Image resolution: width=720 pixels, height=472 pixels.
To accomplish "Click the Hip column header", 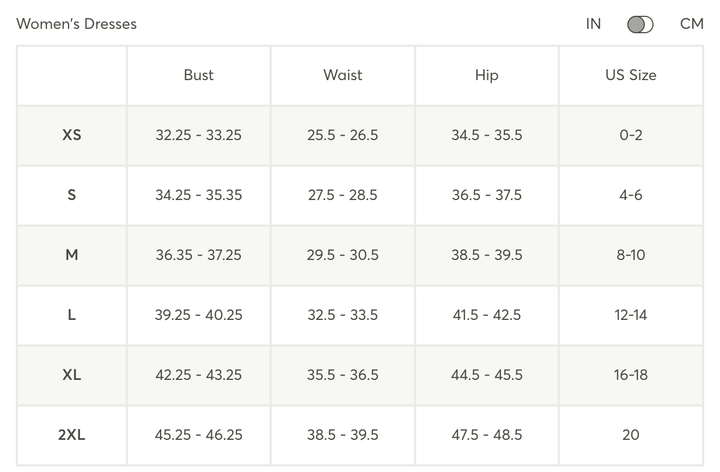I will (487, 75).
